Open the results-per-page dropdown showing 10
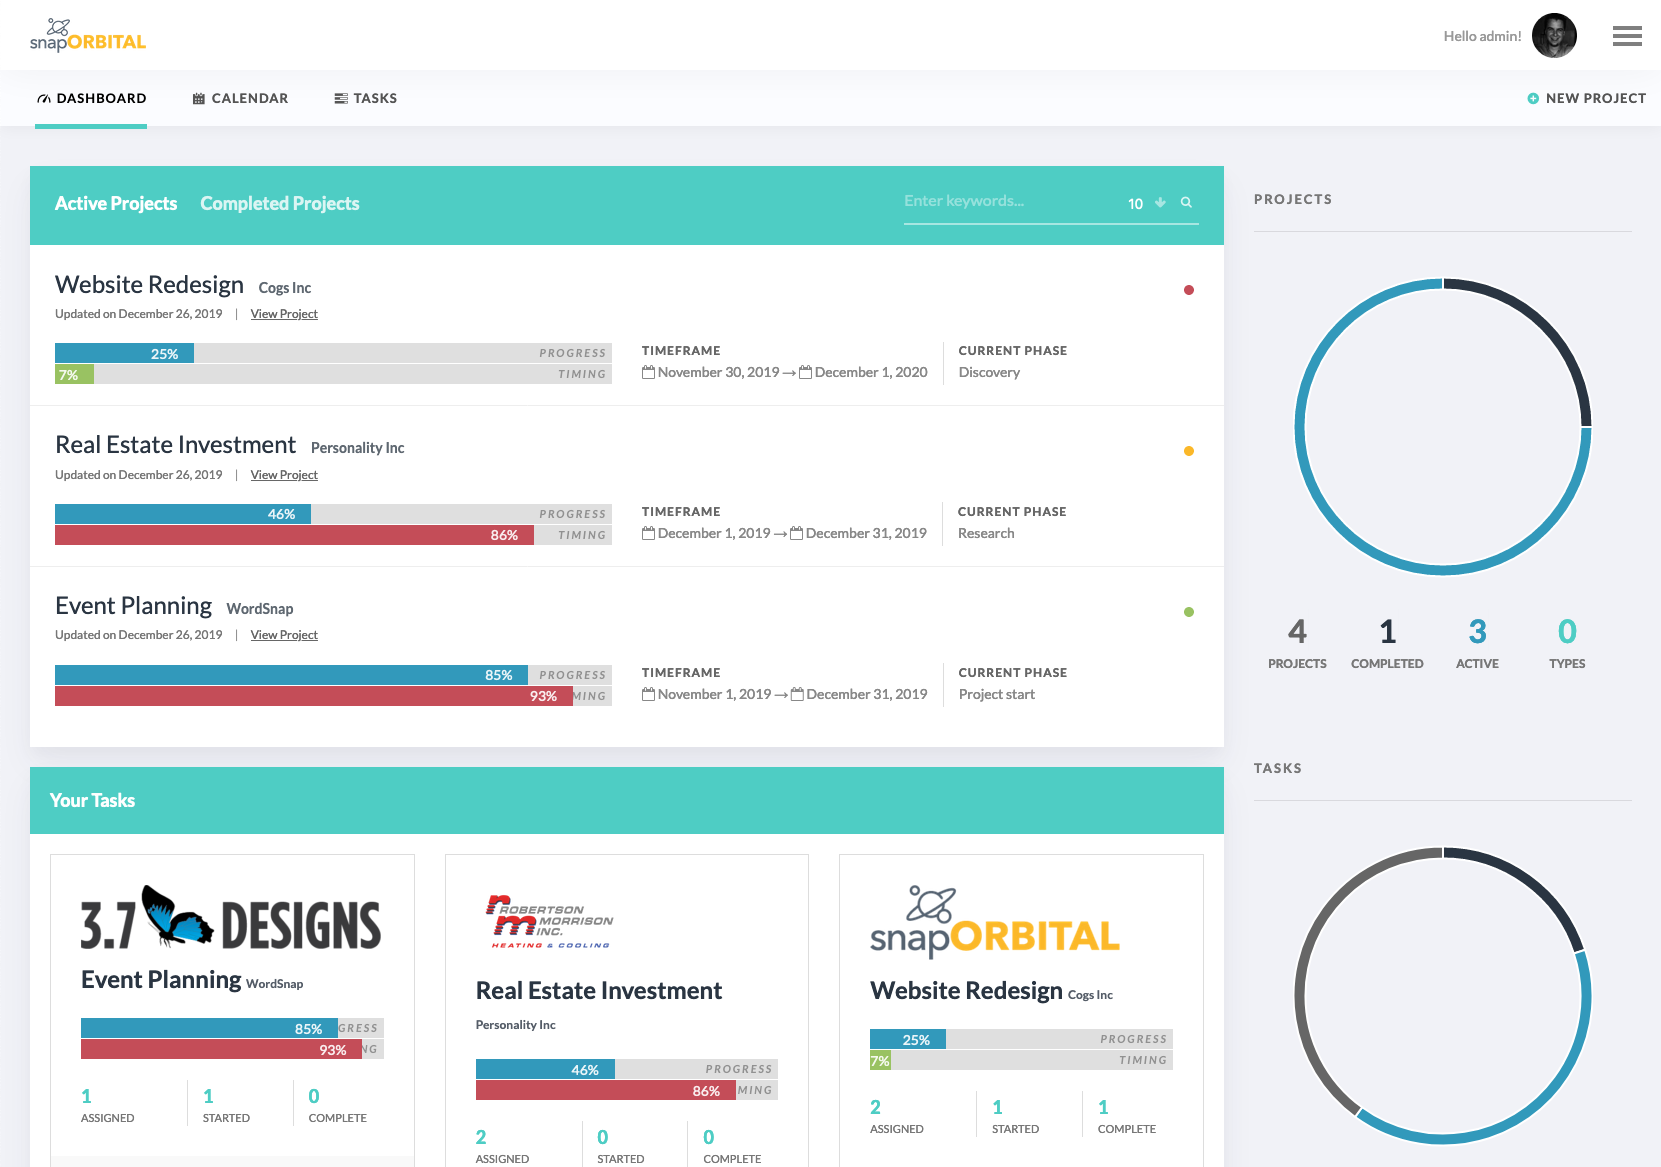The width and height of the screenshot is (1661, 1167). (x=1146, y=203)
